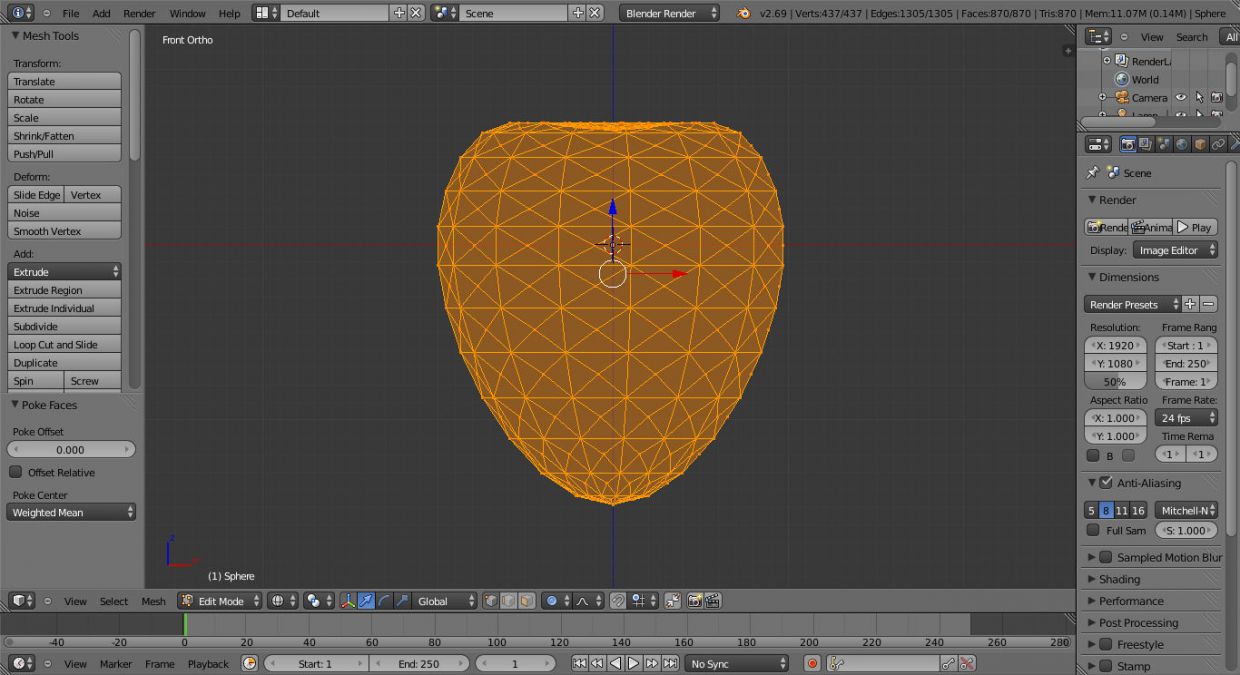The image size is (1240, 675).
Task: Pin the Scene properties context
Action: click(1093, 173)
